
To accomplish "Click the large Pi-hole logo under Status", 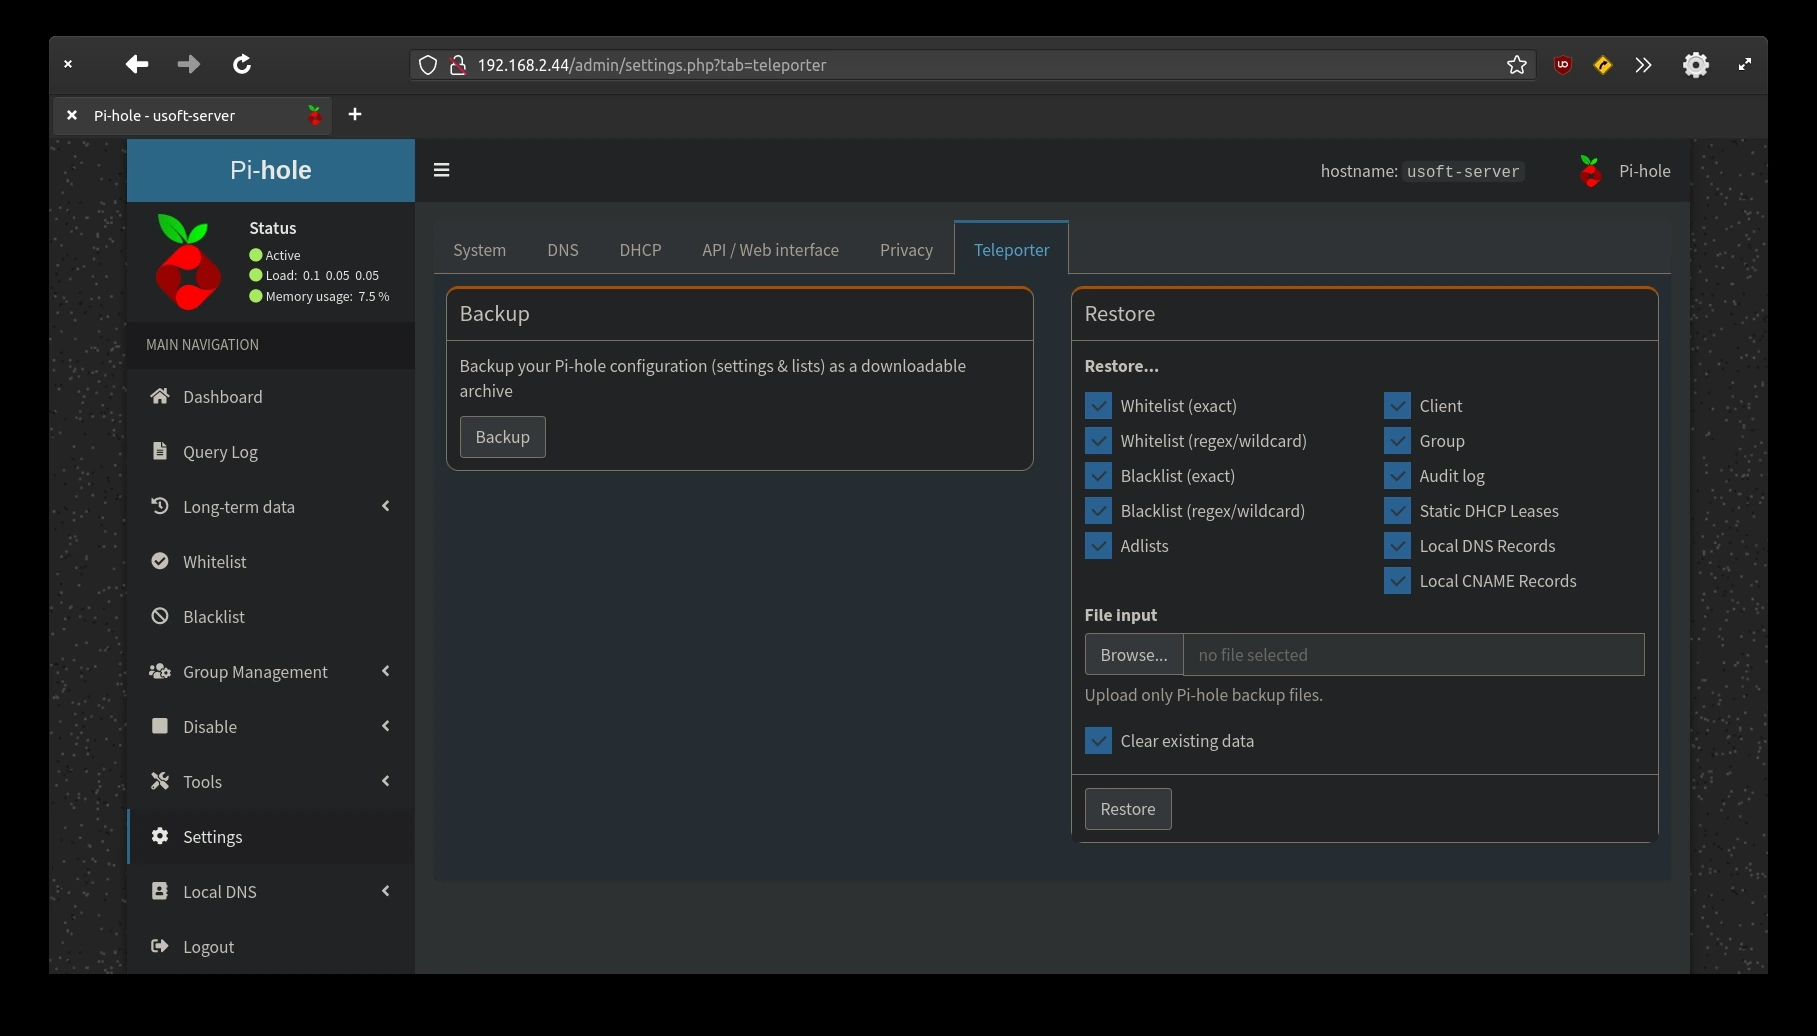I will 188,262.
